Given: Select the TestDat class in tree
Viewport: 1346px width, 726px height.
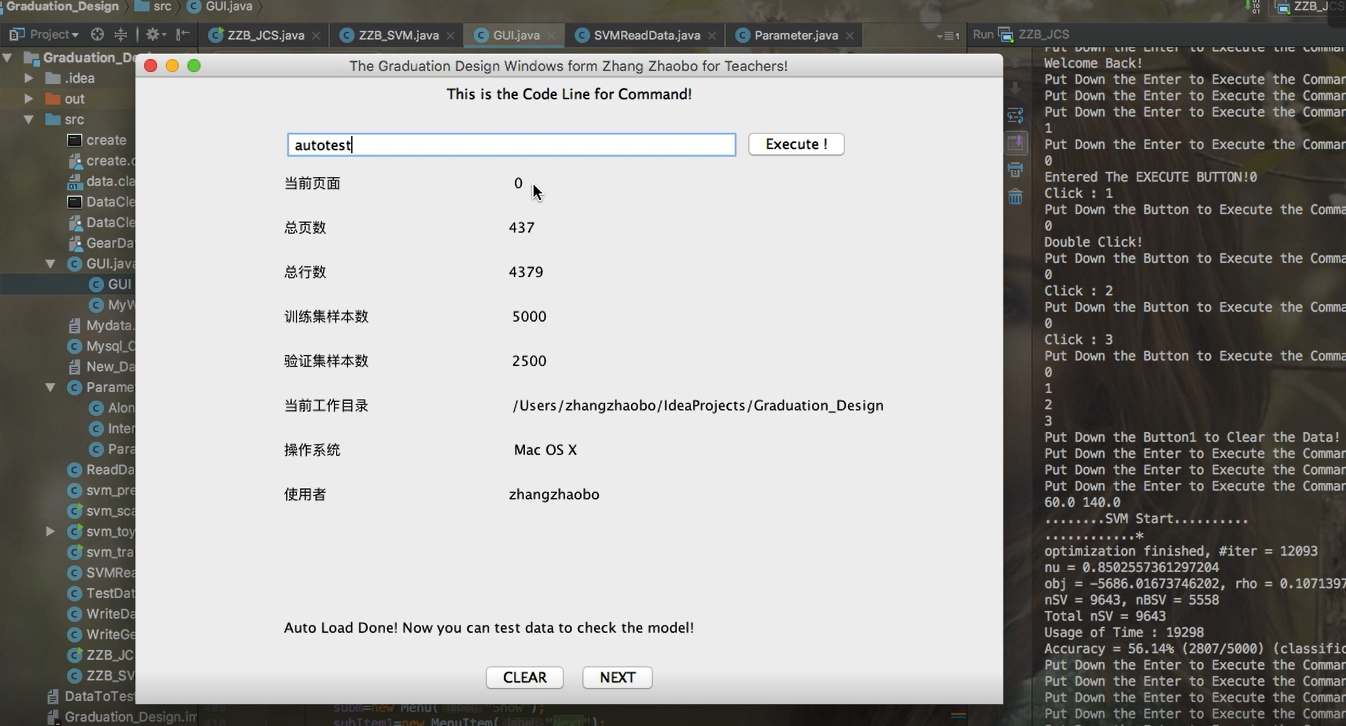Looking at the screenshot, I should [101, 593].
